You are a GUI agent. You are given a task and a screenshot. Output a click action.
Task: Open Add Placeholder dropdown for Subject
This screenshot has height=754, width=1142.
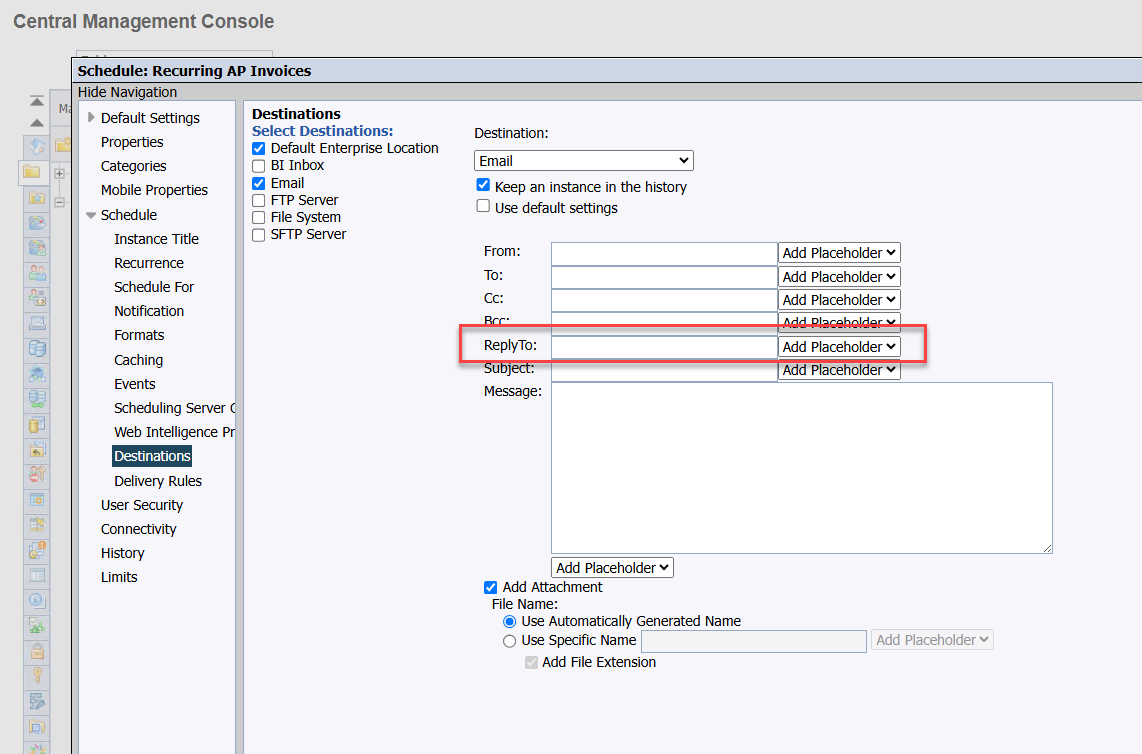pyautogui.click(x=839, y=370)
